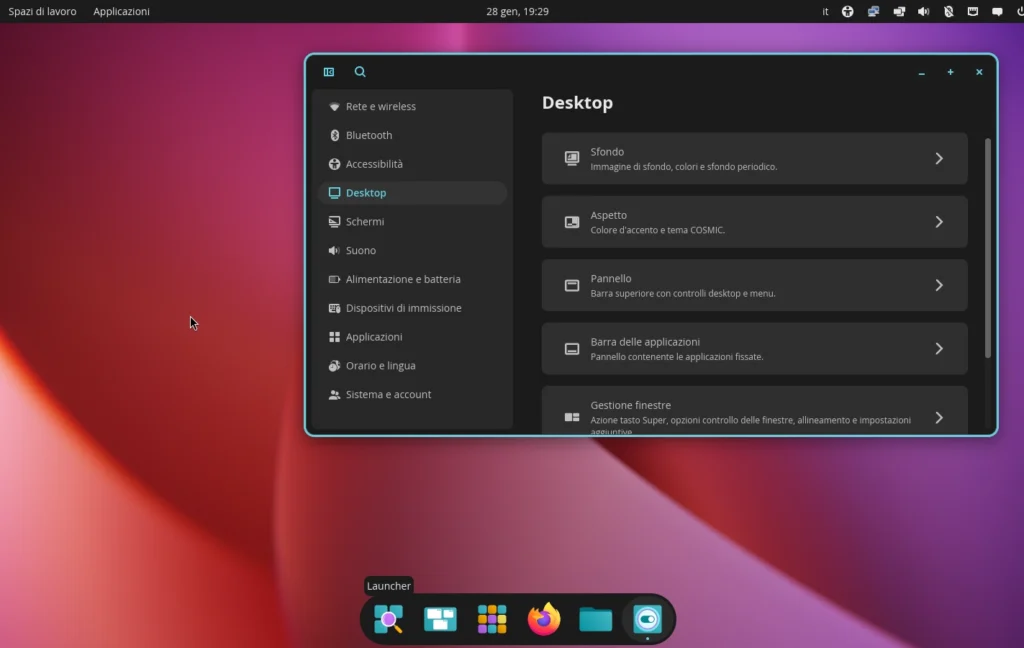
Task: Click the accessibility icon in the top panel
Action: coord(848,11)
